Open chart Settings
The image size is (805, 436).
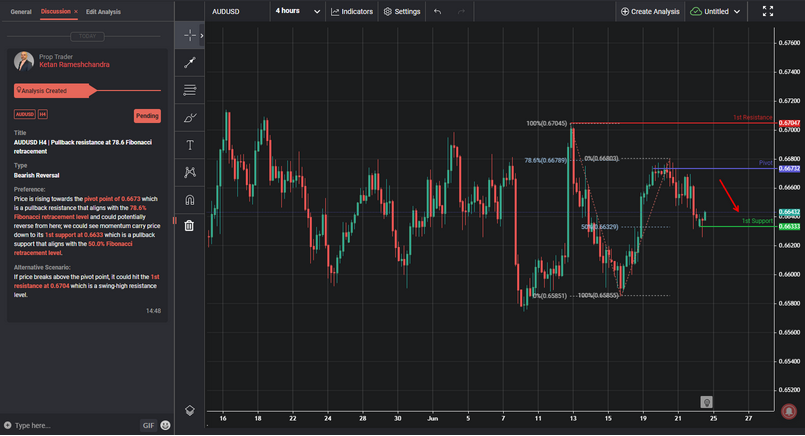[402, 11]
